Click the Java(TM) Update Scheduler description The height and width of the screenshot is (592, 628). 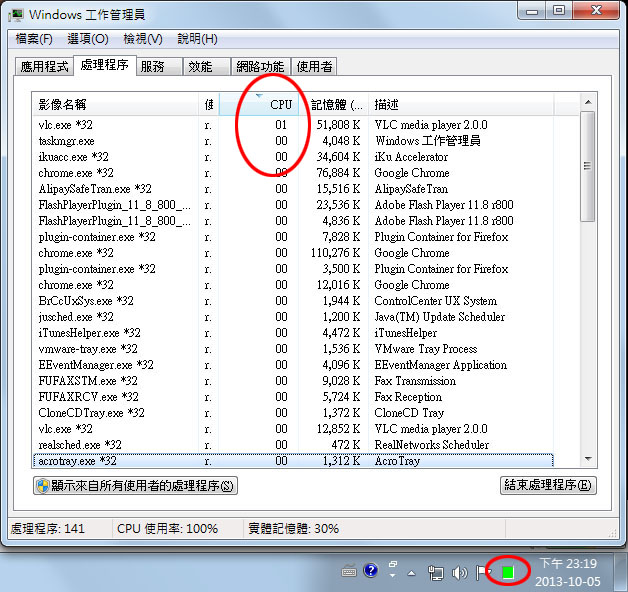click(439, 317)
